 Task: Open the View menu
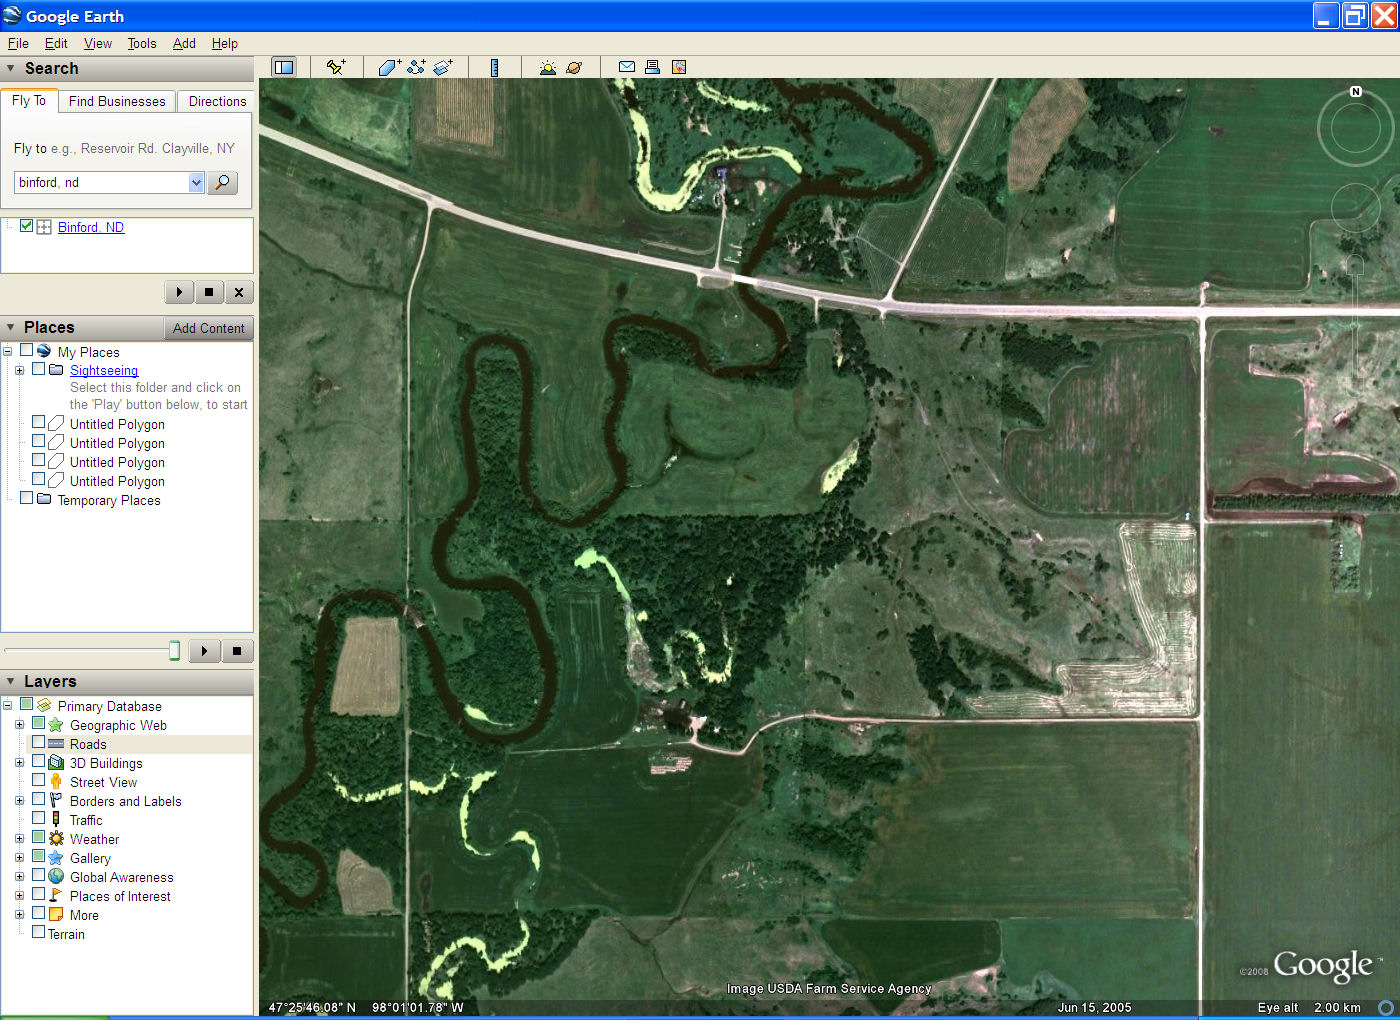coord(98,43)
